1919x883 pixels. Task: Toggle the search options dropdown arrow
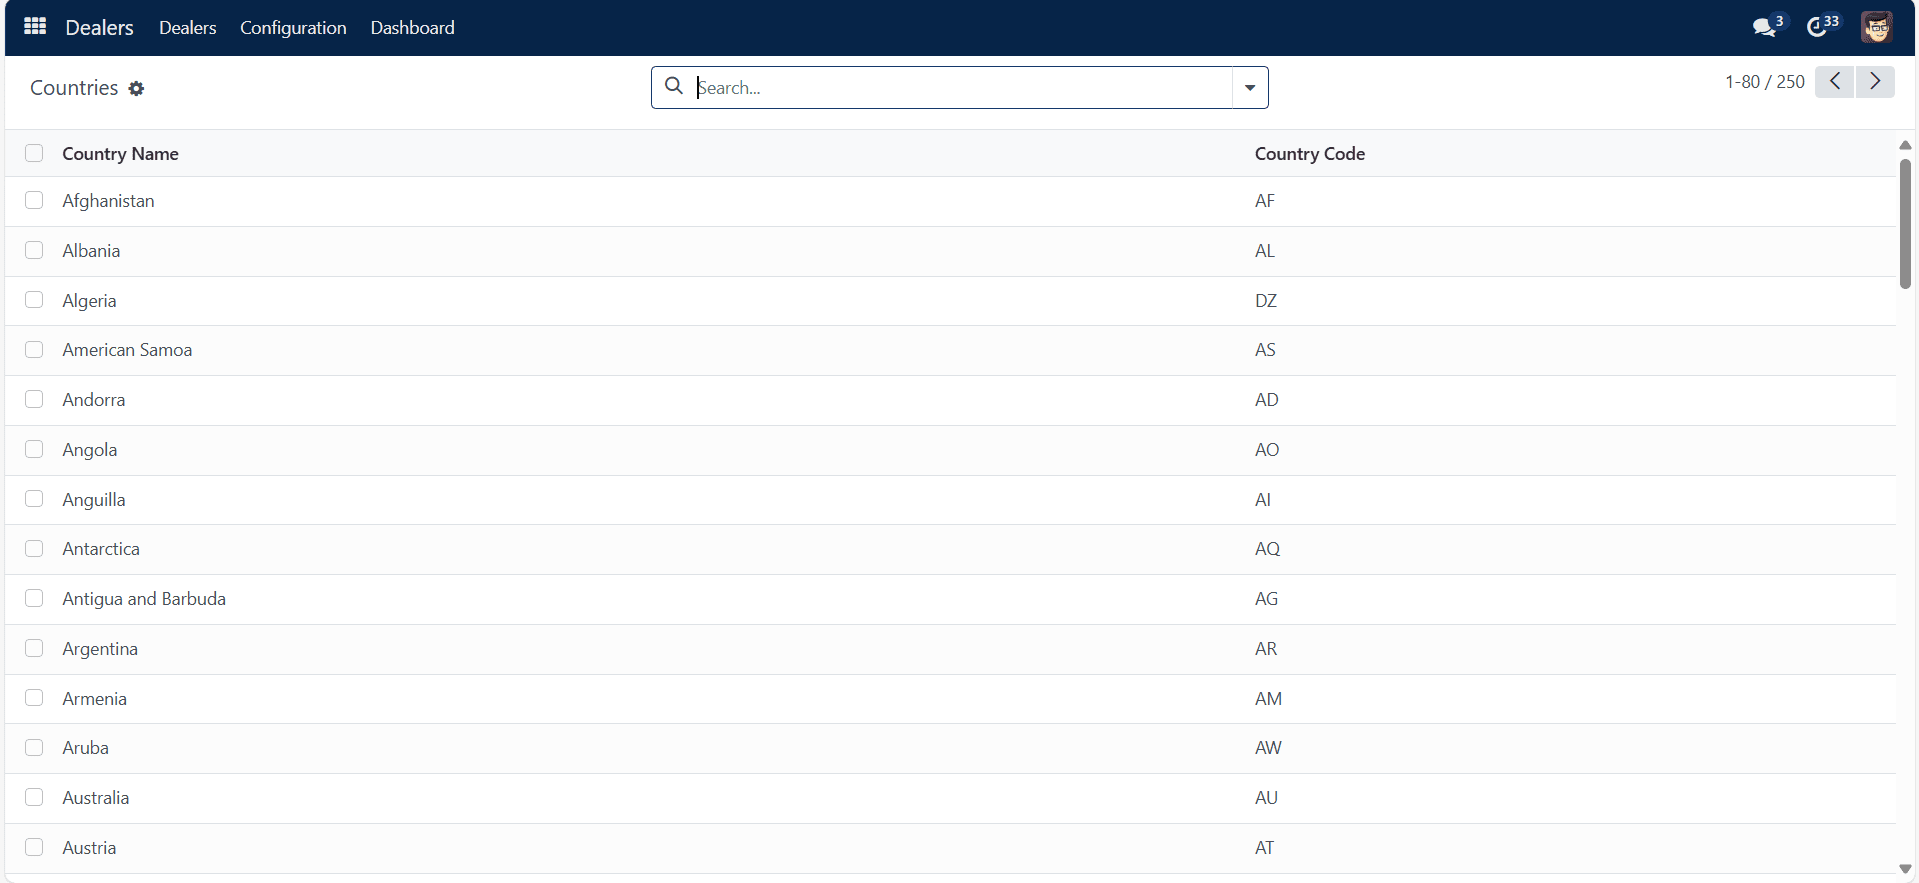(x=1250, y=88)
